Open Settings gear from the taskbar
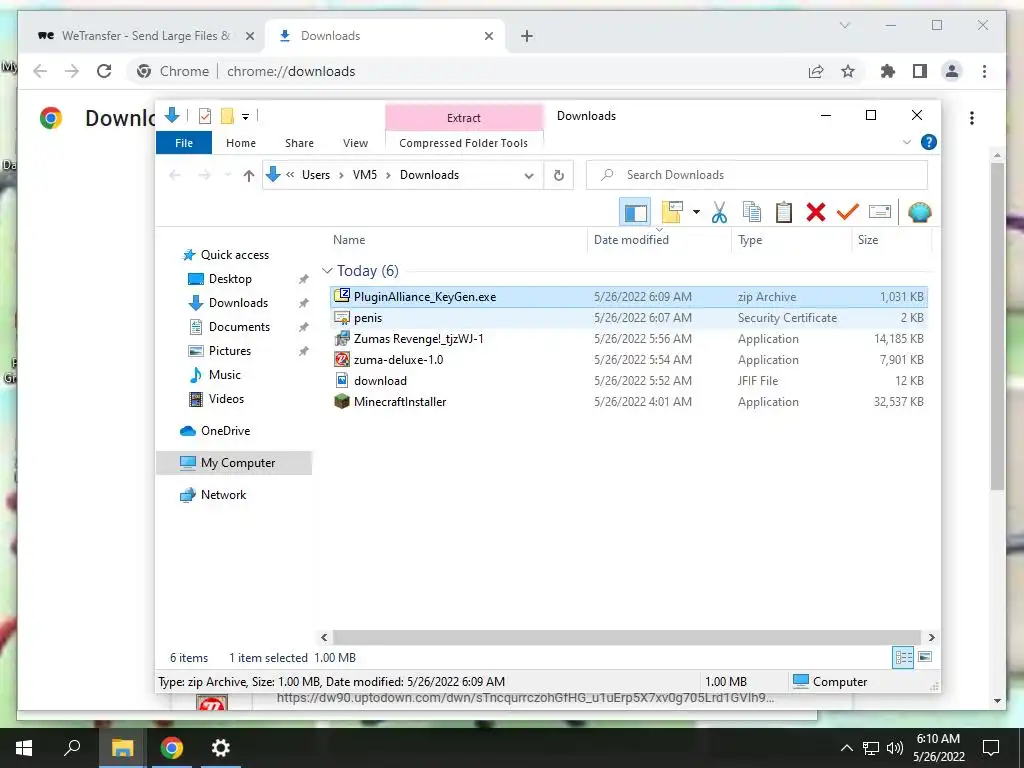The width and height of the screenshot is (1024, 768). click(x=221, y=748)
